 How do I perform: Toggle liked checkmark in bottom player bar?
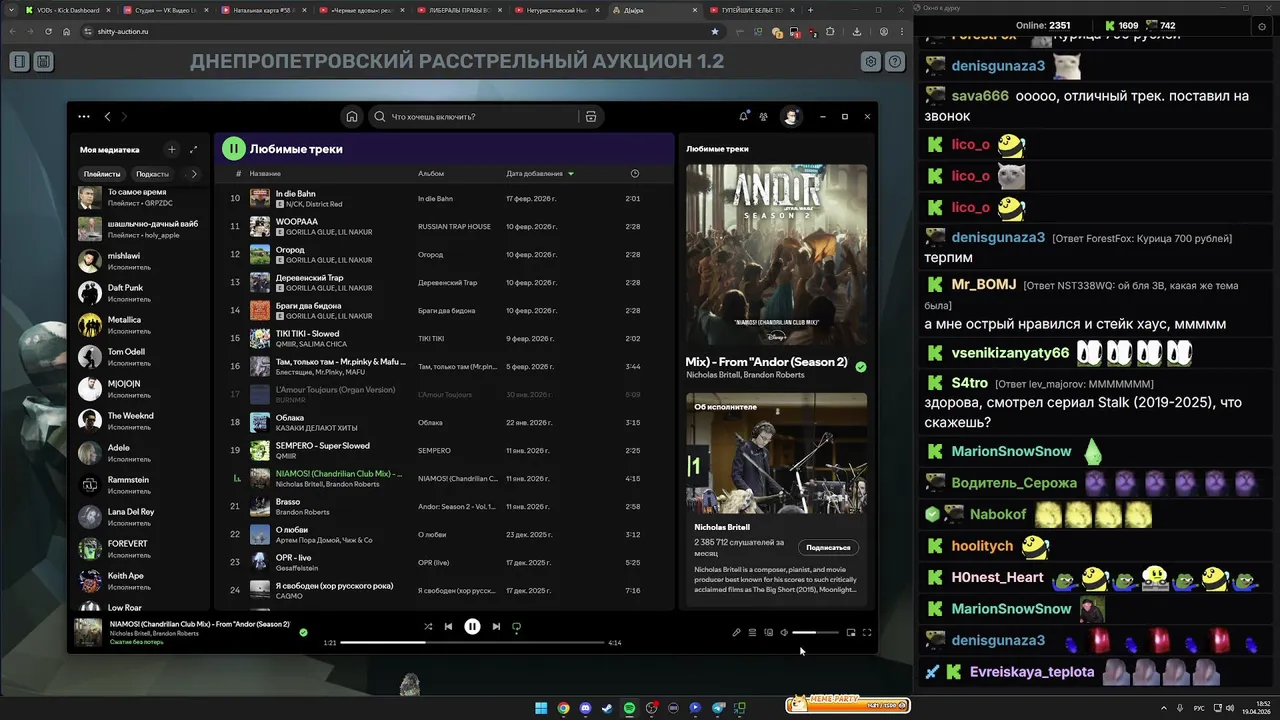click(x=303, y=632)
